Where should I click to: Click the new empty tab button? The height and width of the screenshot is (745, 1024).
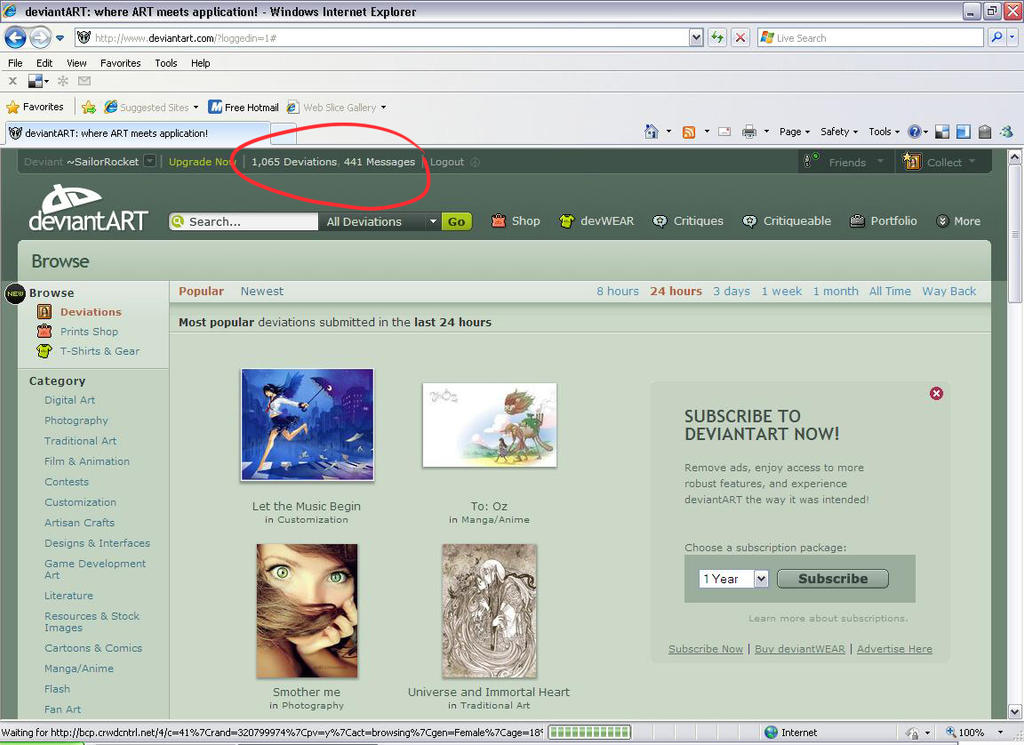(283, 133)
